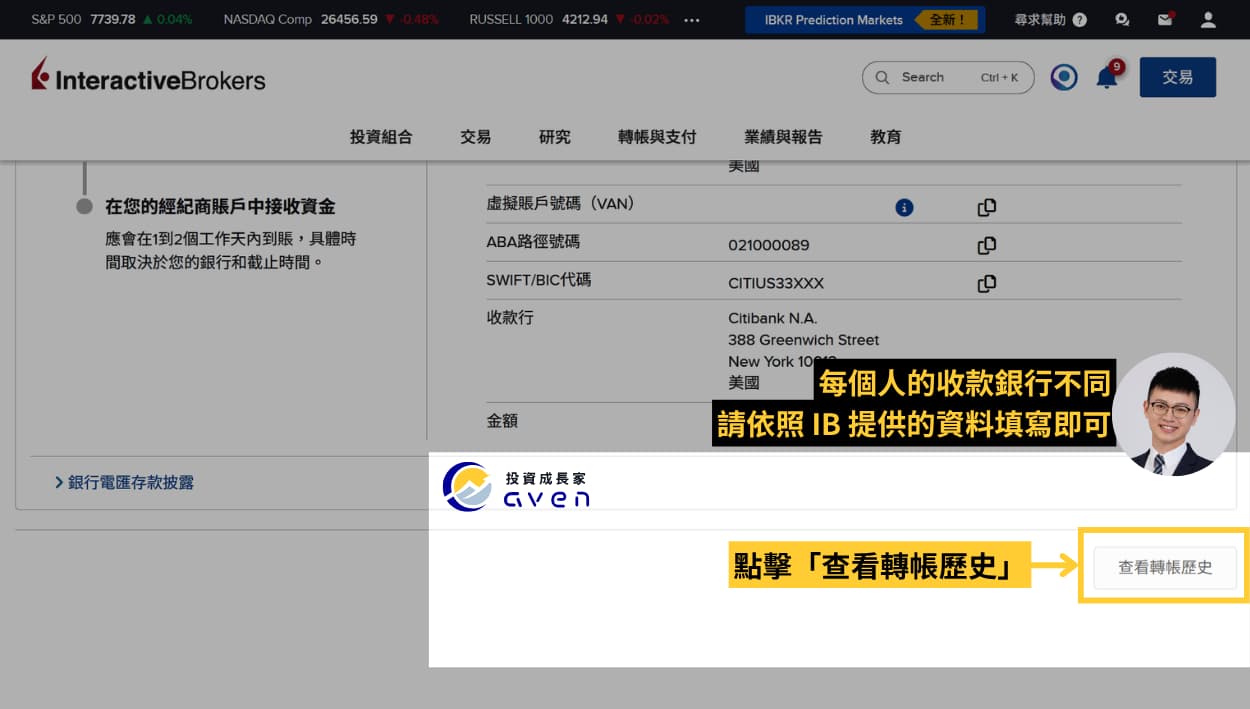Click the 388 Greenwich Street address line
1250x709 pixels.
[x=804, y=340]
